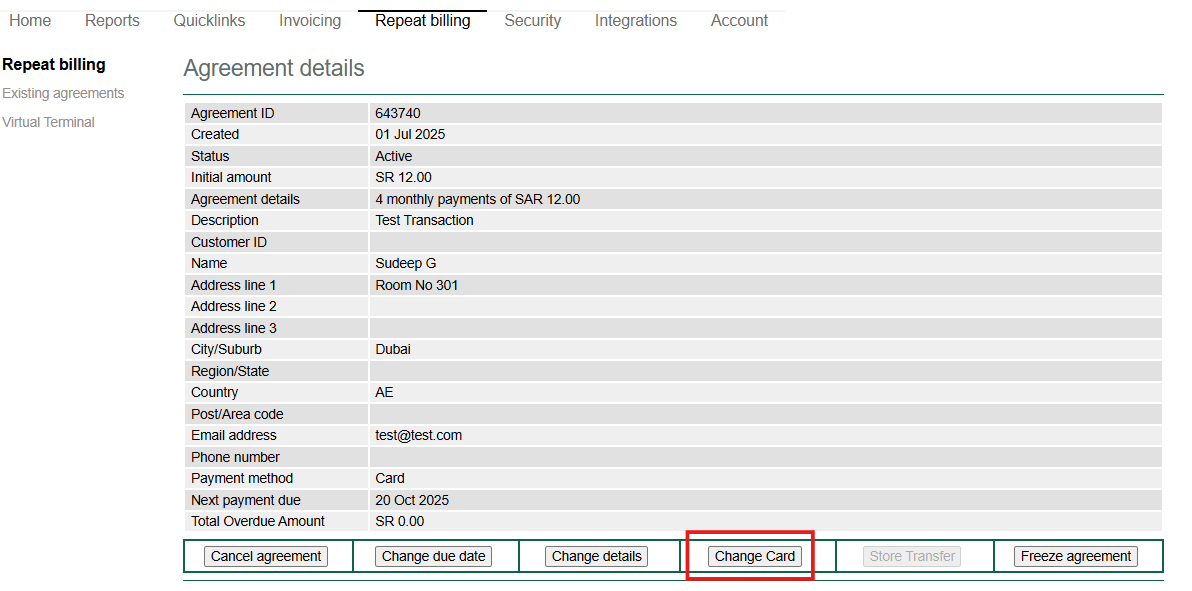Click the email address test@test.com
This screenshot has height=591, width=1192.
point(419,436)
